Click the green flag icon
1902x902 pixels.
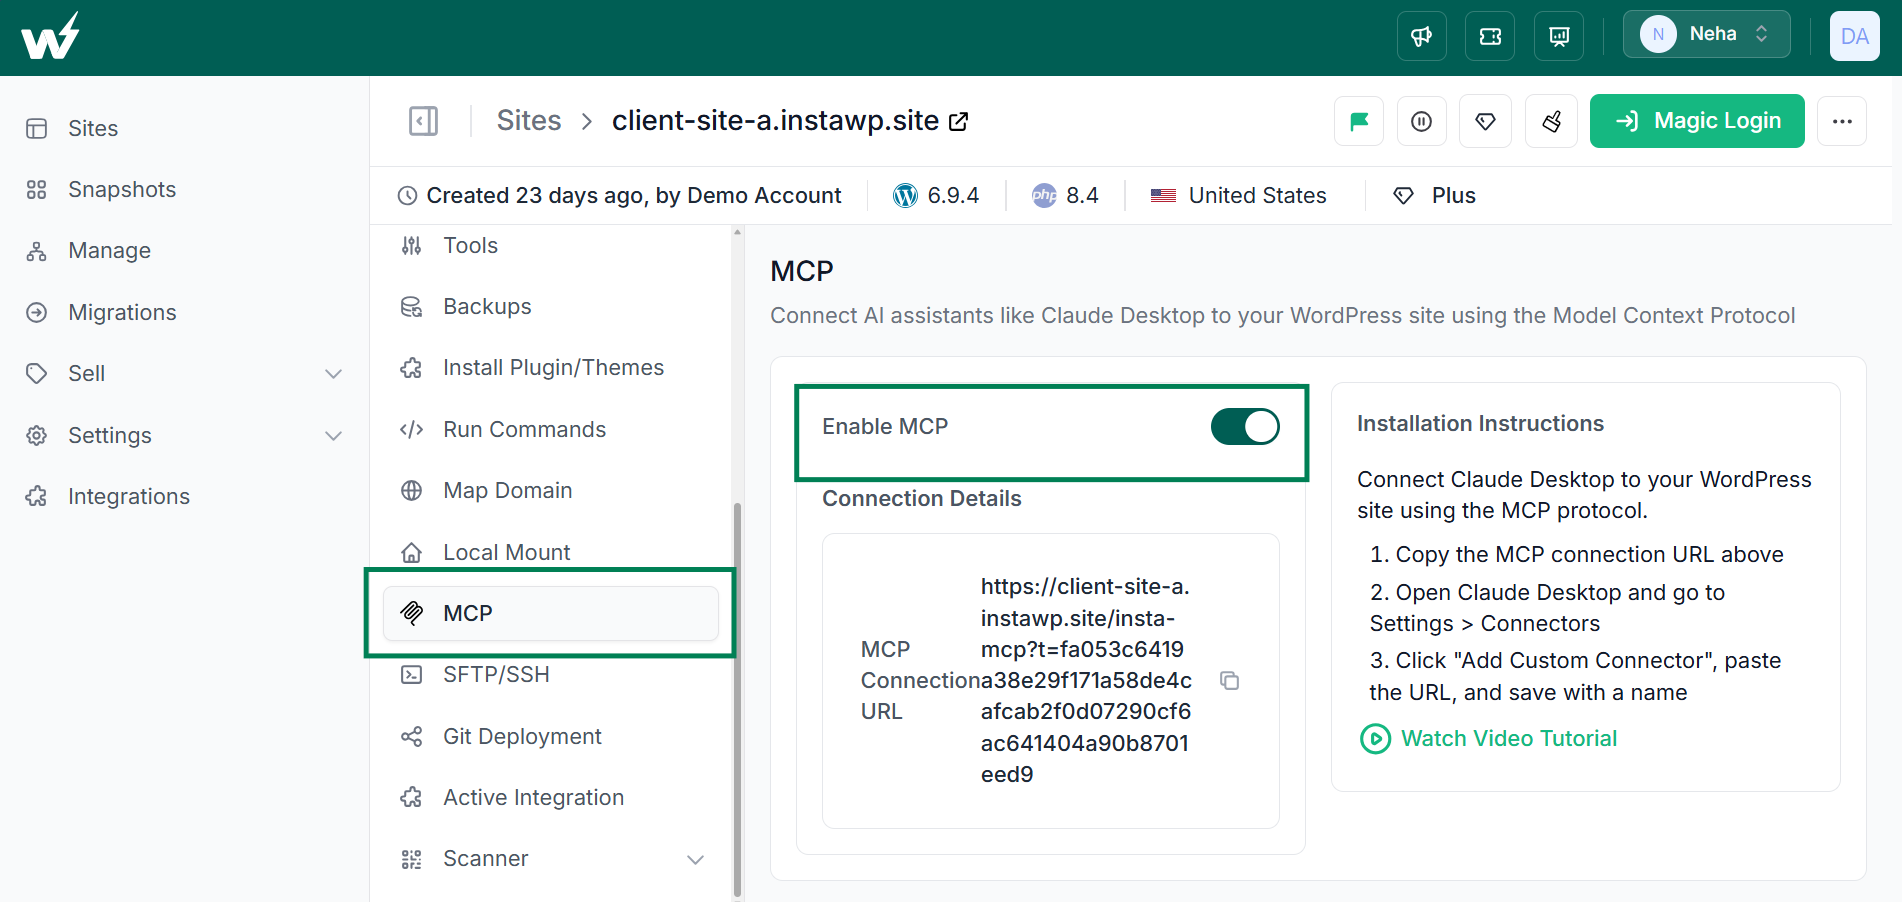coord(1359,121)
